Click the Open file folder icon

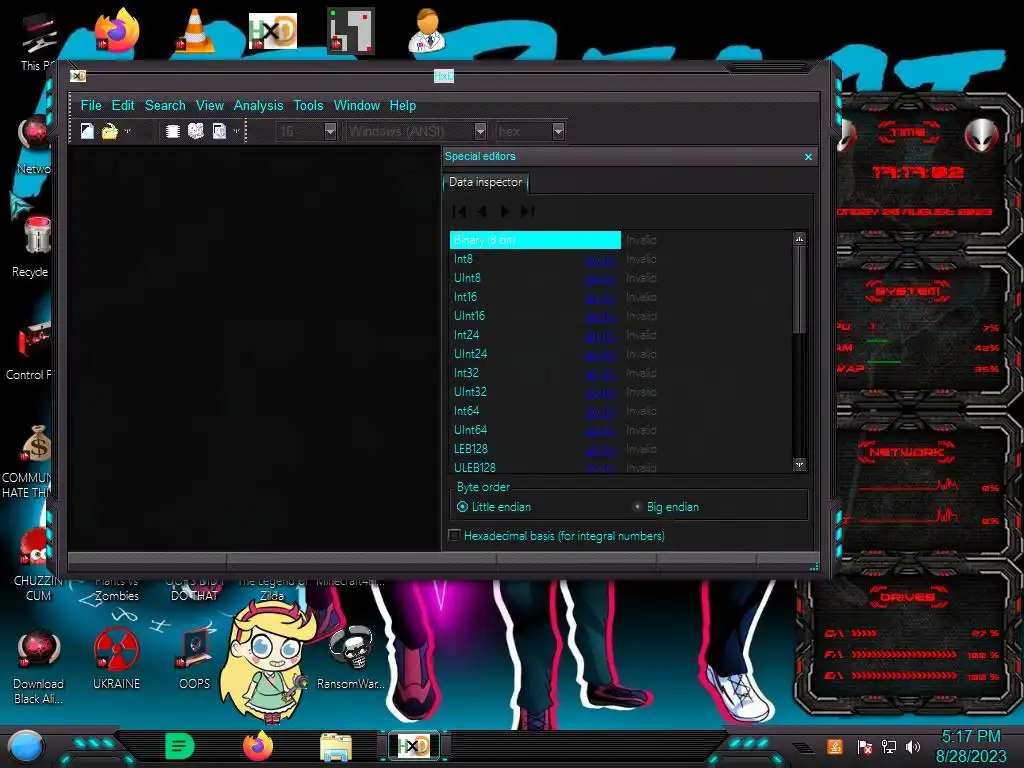tap(109, 131)
